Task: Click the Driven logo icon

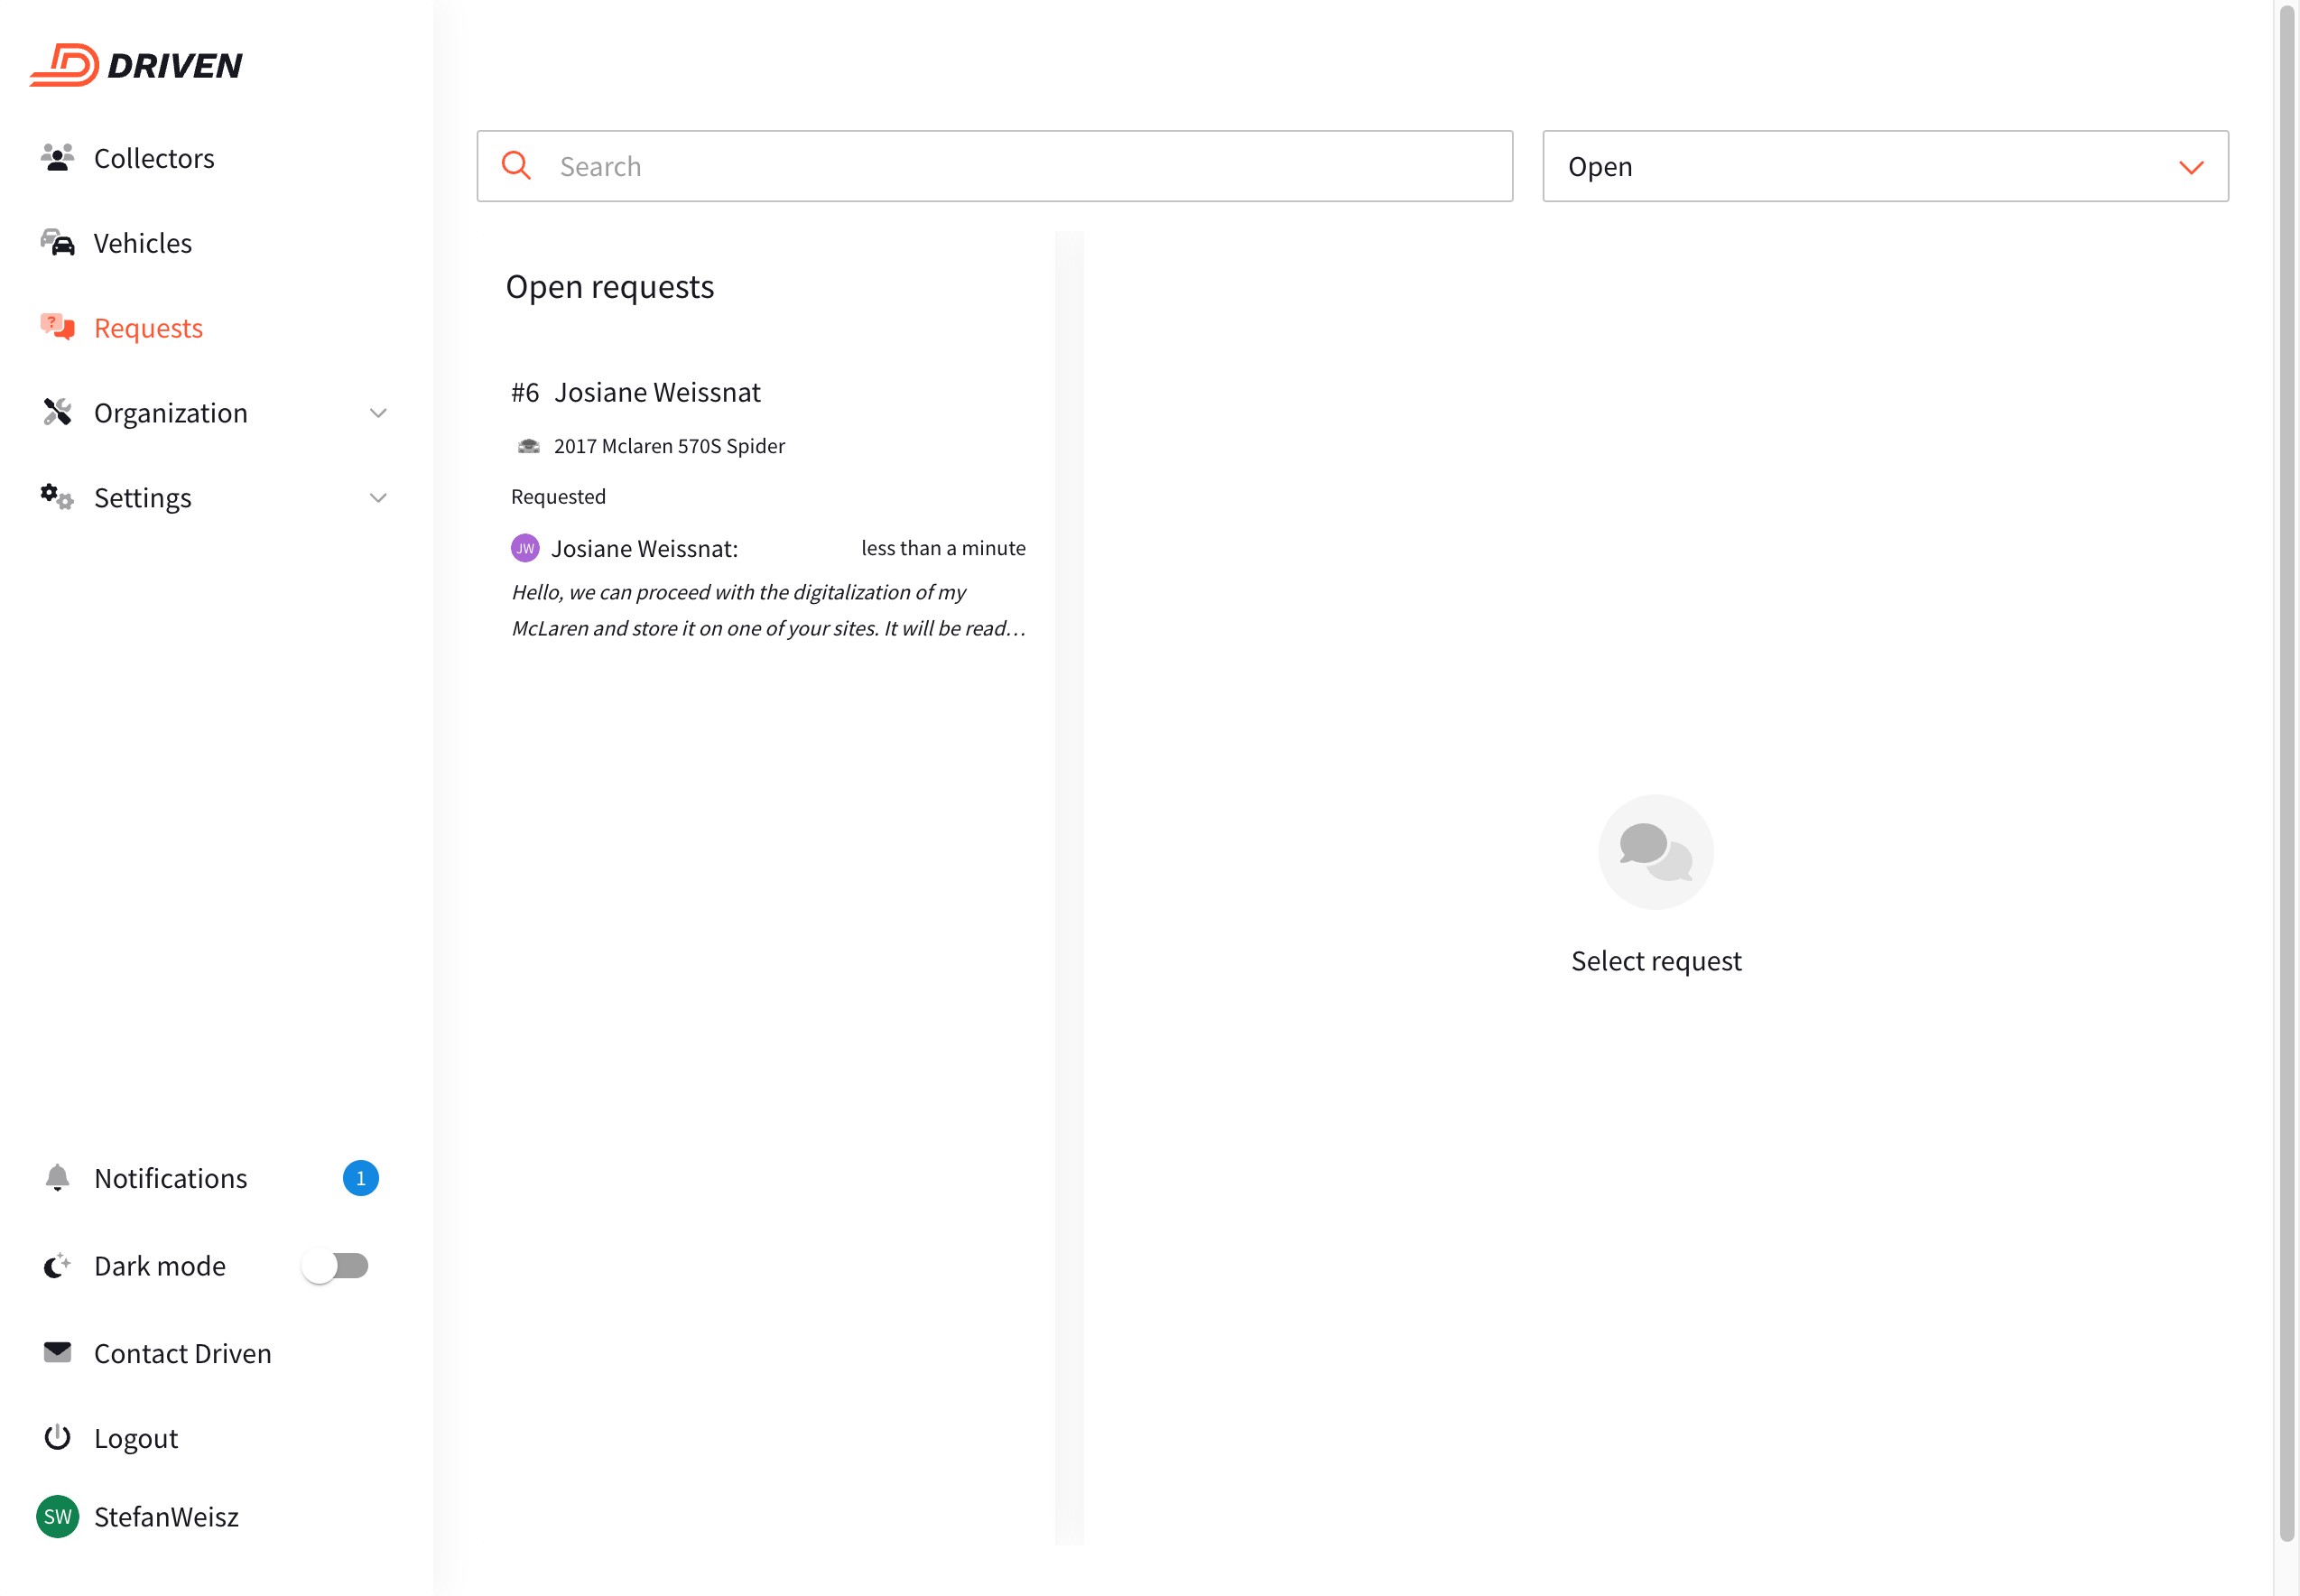Action: click(x=64, y=65)
